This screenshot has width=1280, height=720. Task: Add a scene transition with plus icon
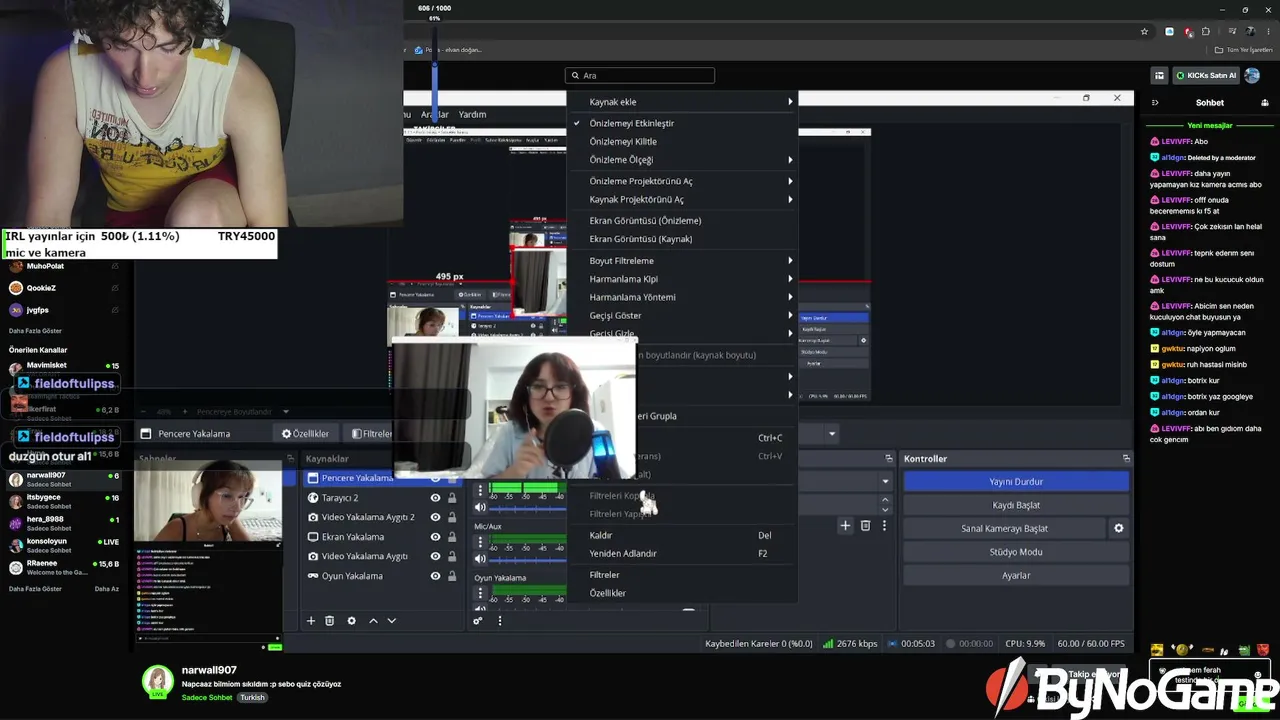pyautogui.click(x=845, y=525)
